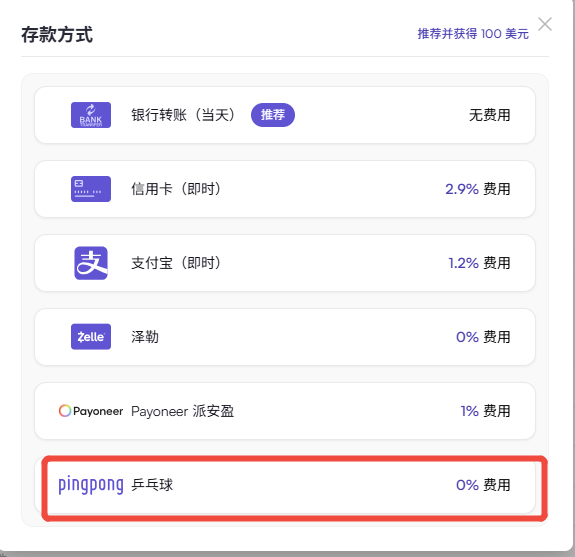Screen dimensions: 575x557
Task: Click the Alipay logo icon
Action: (x=91, y=263)
